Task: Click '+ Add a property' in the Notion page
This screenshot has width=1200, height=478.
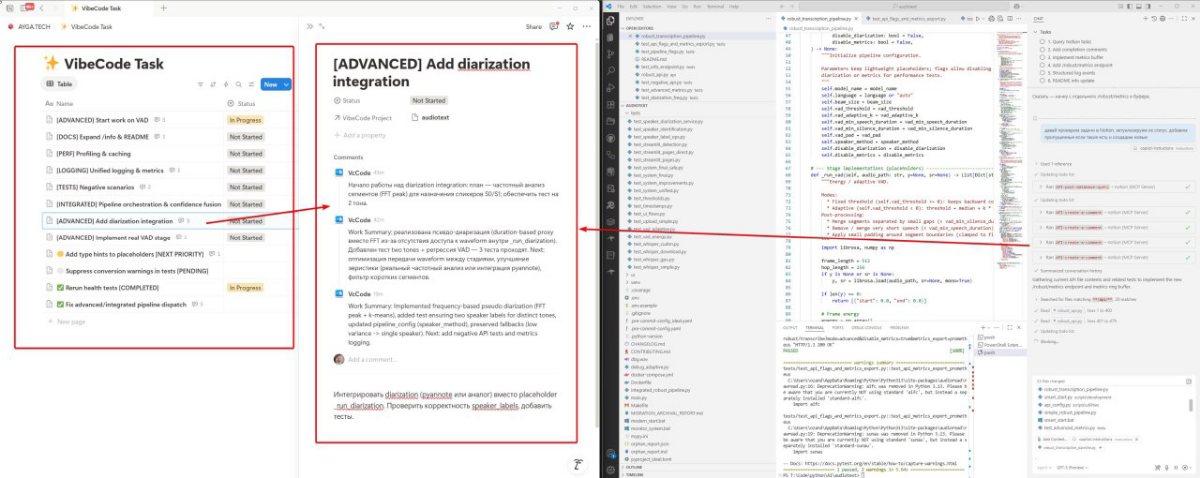Action: tap(362, 134)
